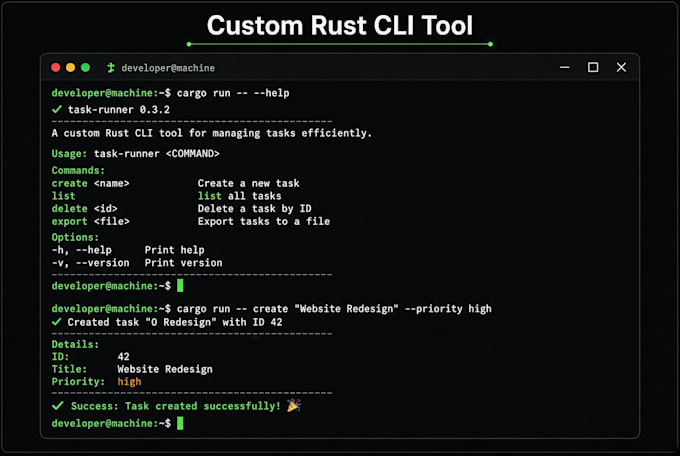Click the green terminal icon beside developer@machine title

pos(111,68)
